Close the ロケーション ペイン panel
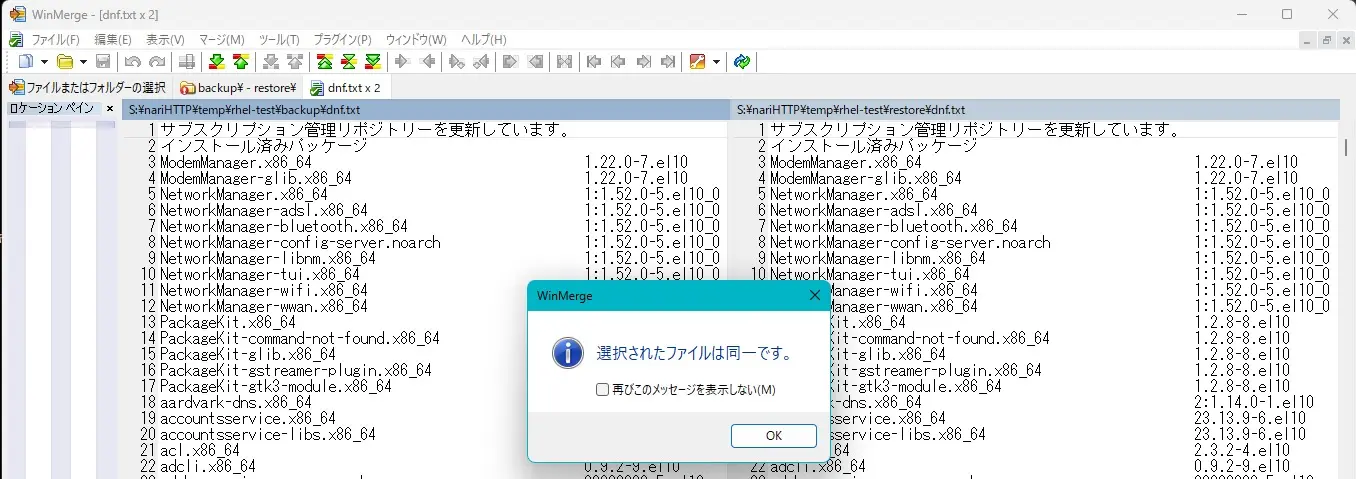This screenshot has width=1356, height=479. click(x=110, y=108)
